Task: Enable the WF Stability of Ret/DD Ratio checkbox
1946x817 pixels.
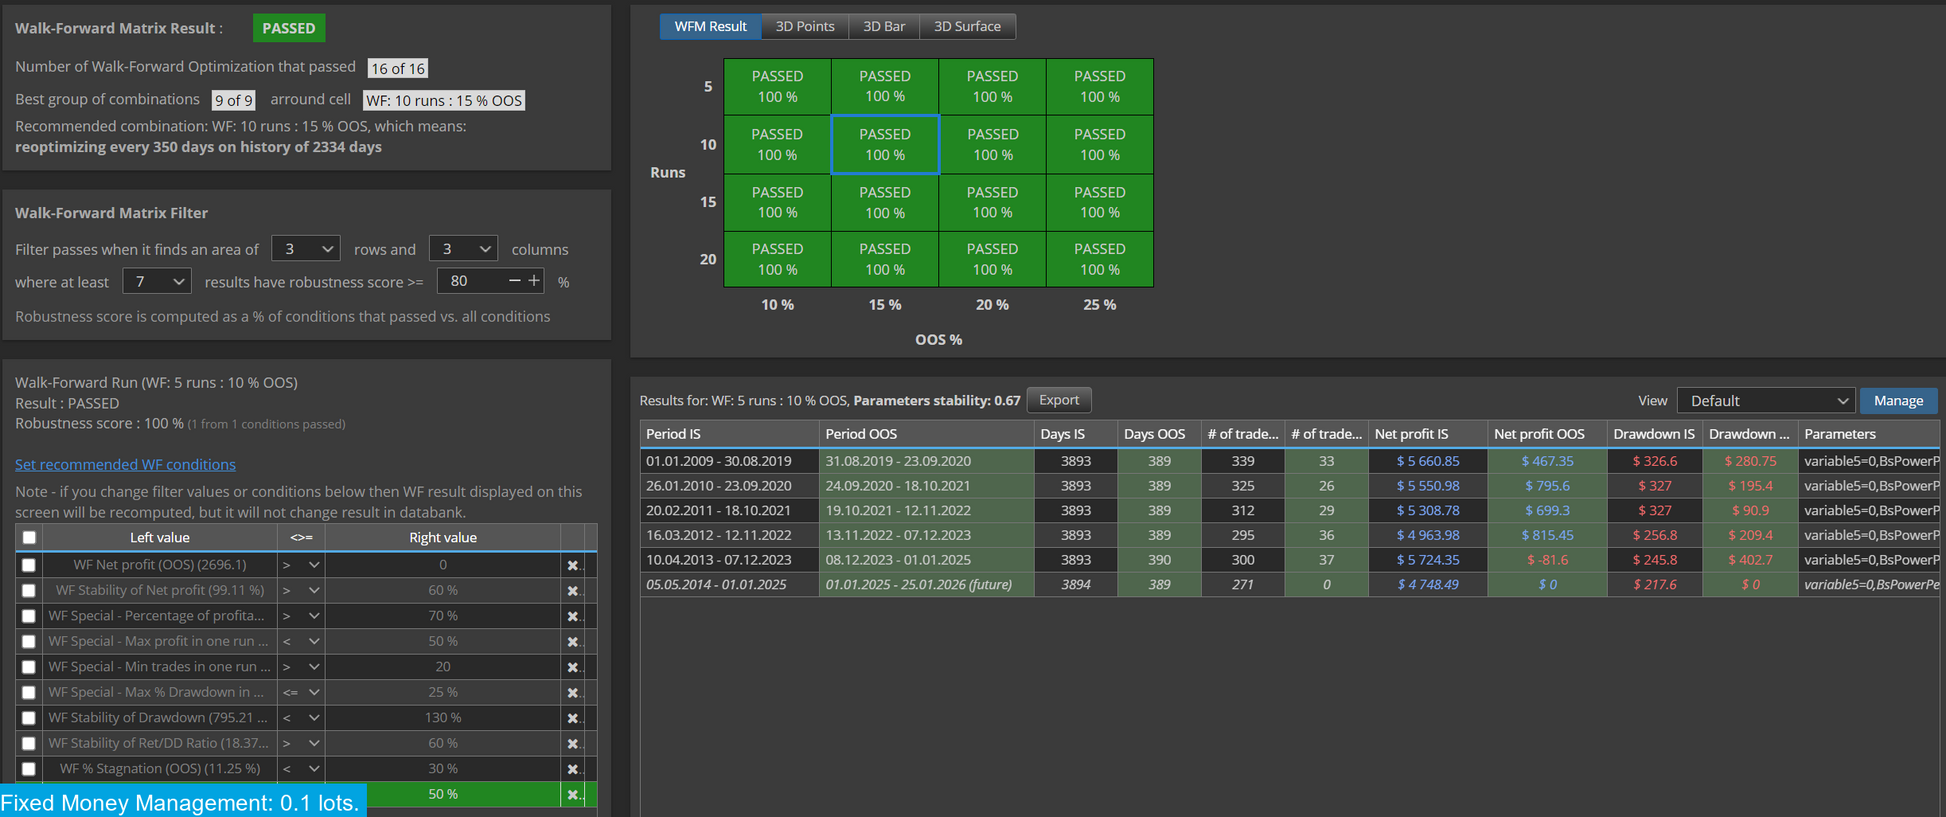Action: point(29,743)
